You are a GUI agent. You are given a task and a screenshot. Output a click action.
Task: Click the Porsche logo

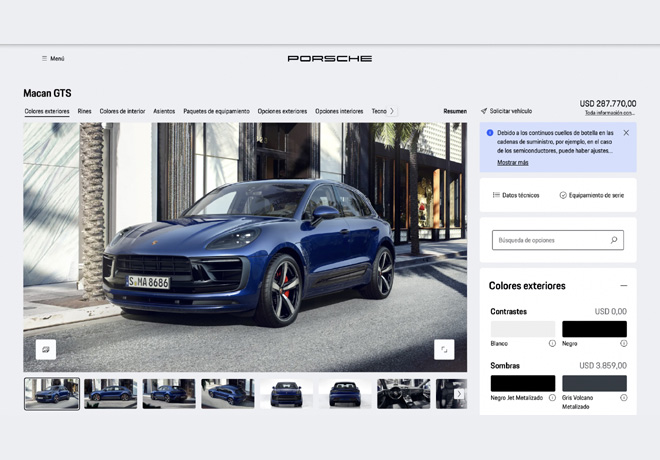[x=330, y=59]
